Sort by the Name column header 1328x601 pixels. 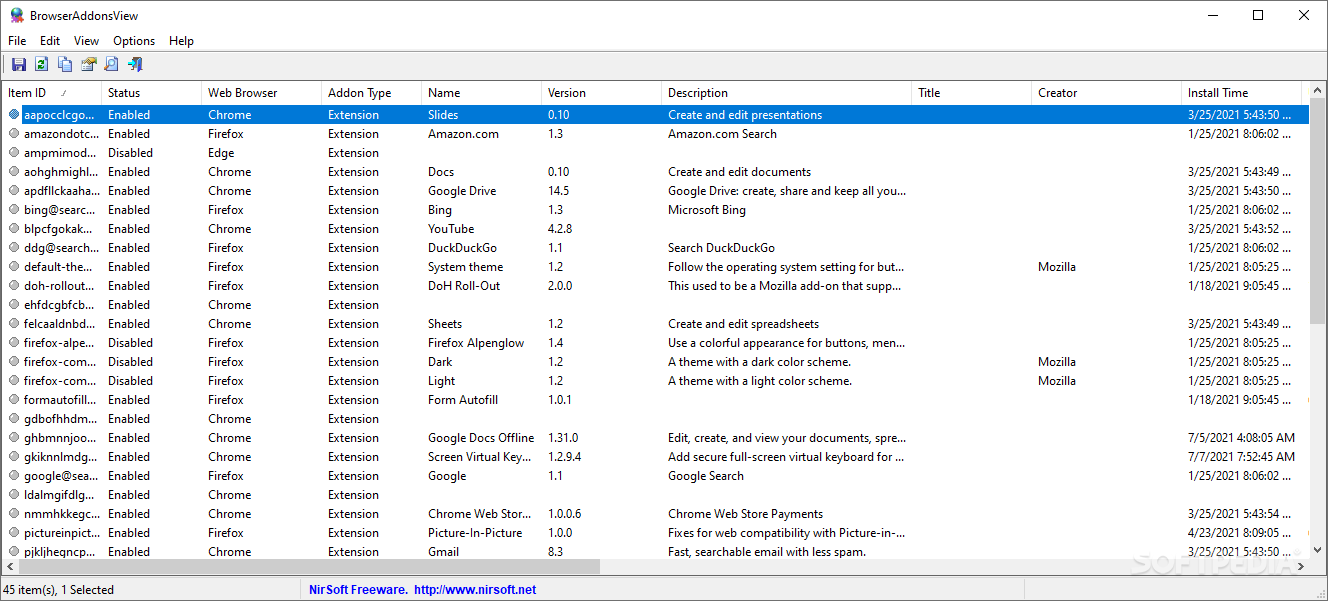pos(481,93)
